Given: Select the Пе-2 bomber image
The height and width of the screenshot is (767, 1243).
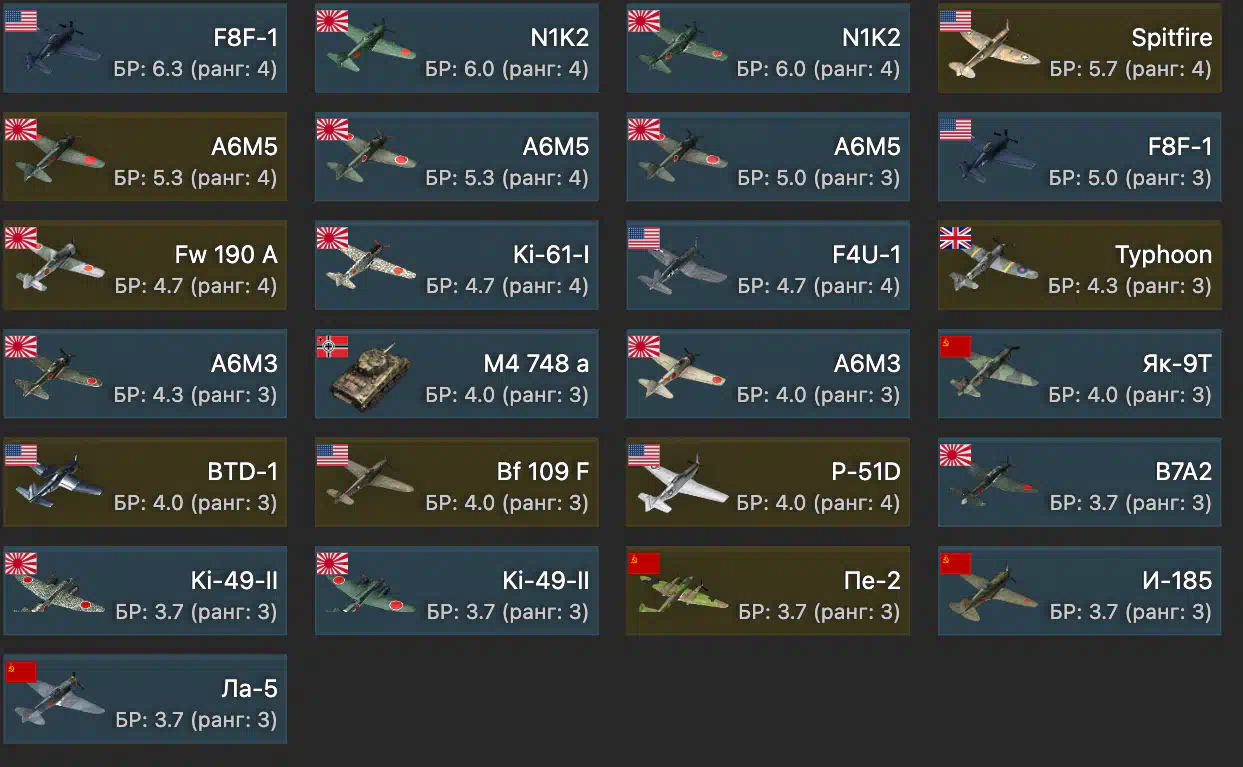Looking at the screenshot, I should [x=682, y=592].
